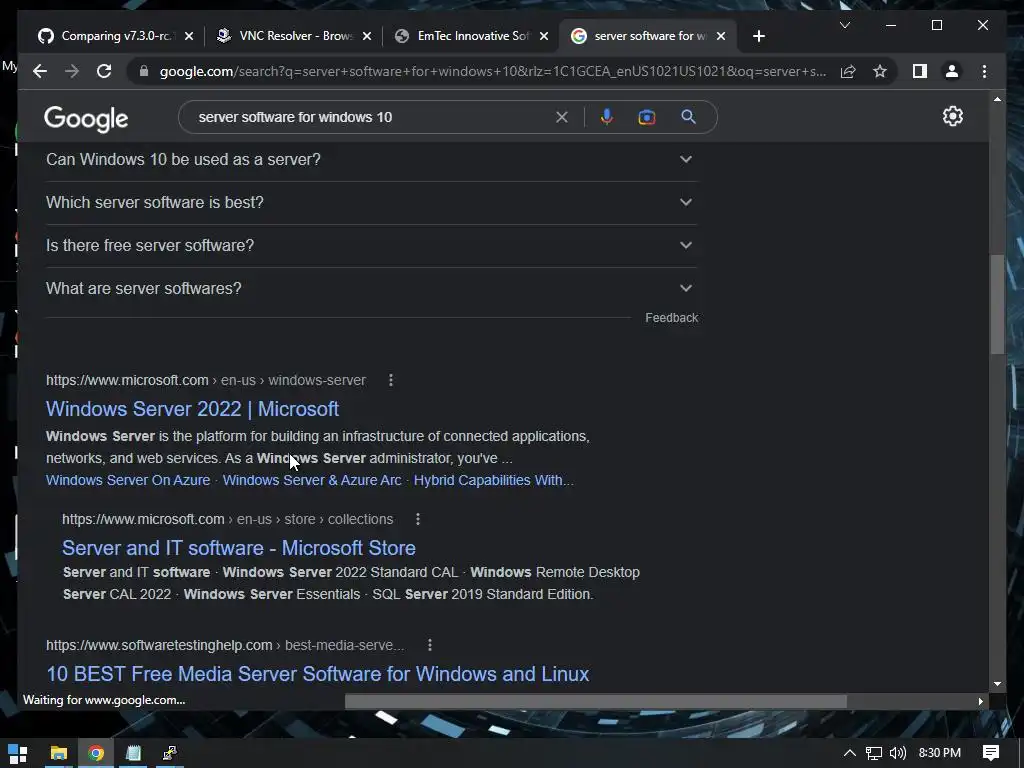
Task: Click the scroll-up arrow of the page
Action: pos(997,99)
